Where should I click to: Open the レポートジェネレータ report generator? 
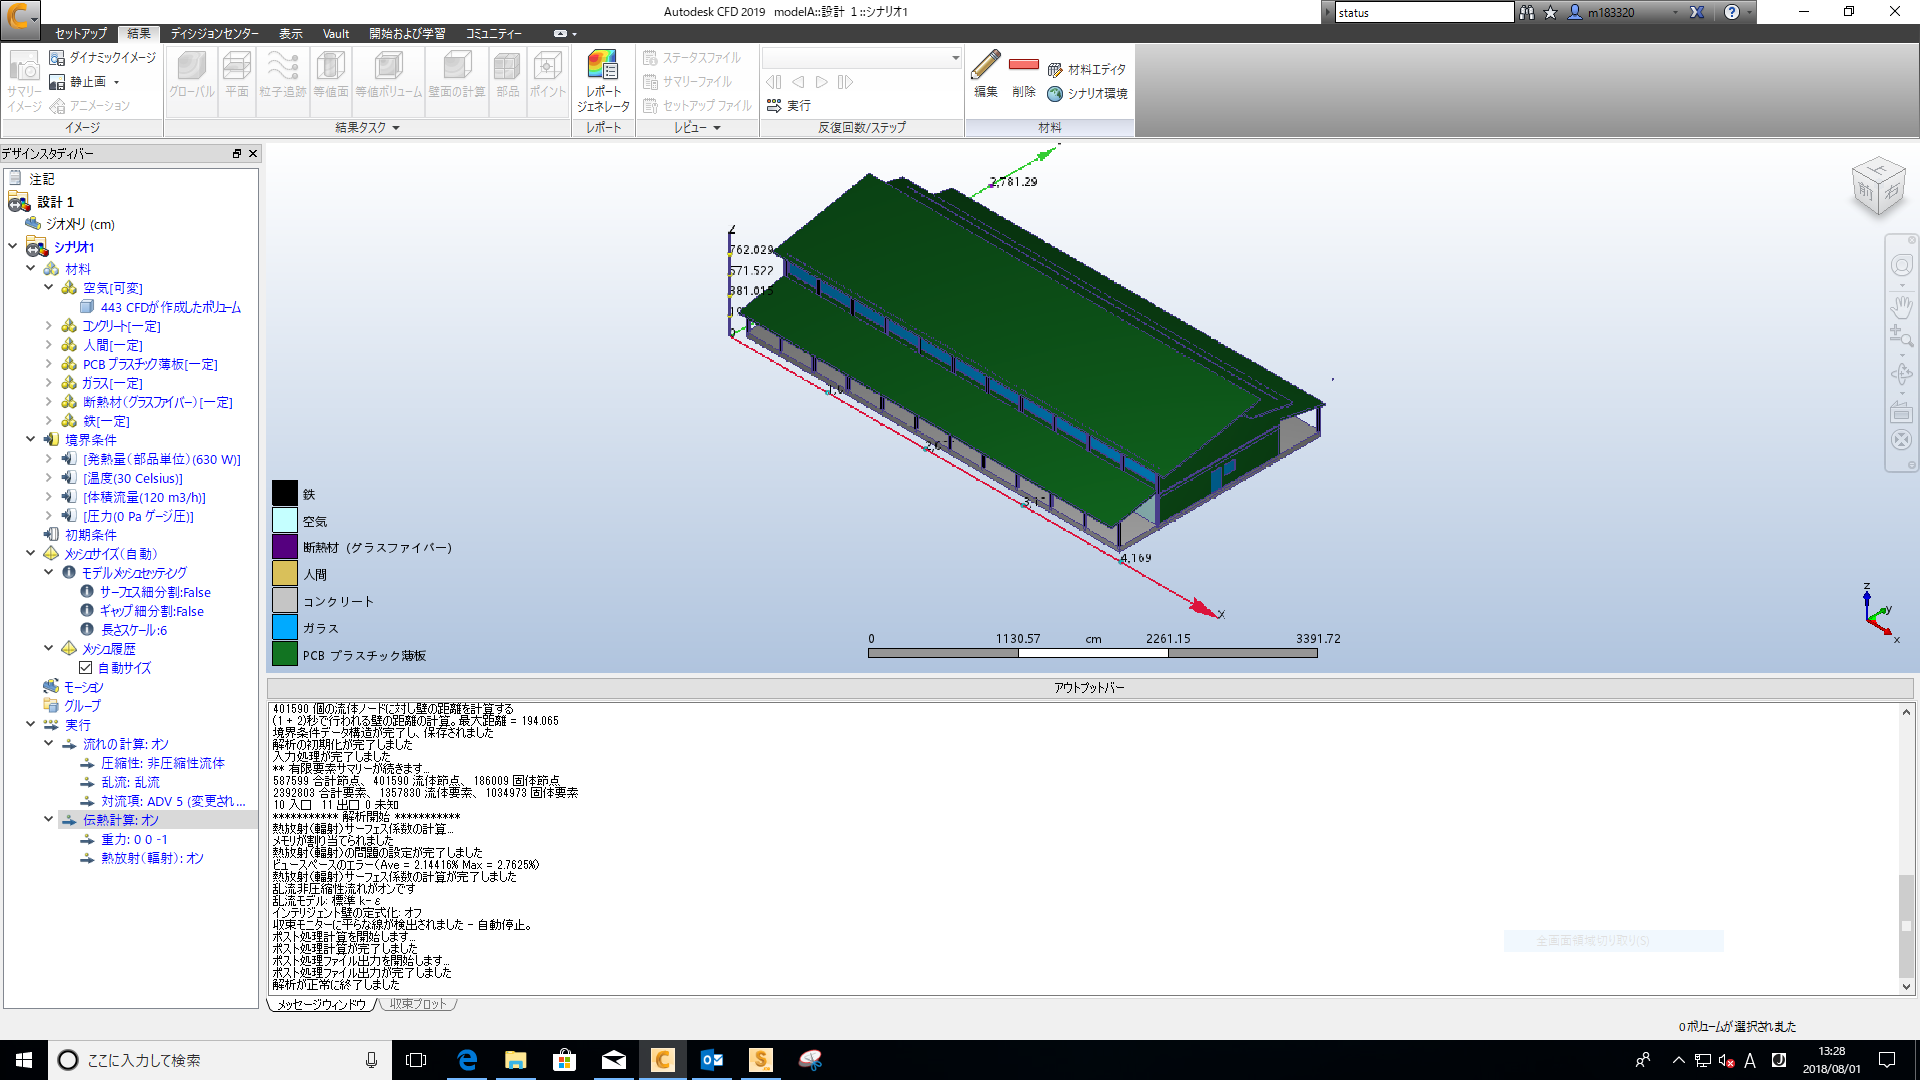(603, 80)
